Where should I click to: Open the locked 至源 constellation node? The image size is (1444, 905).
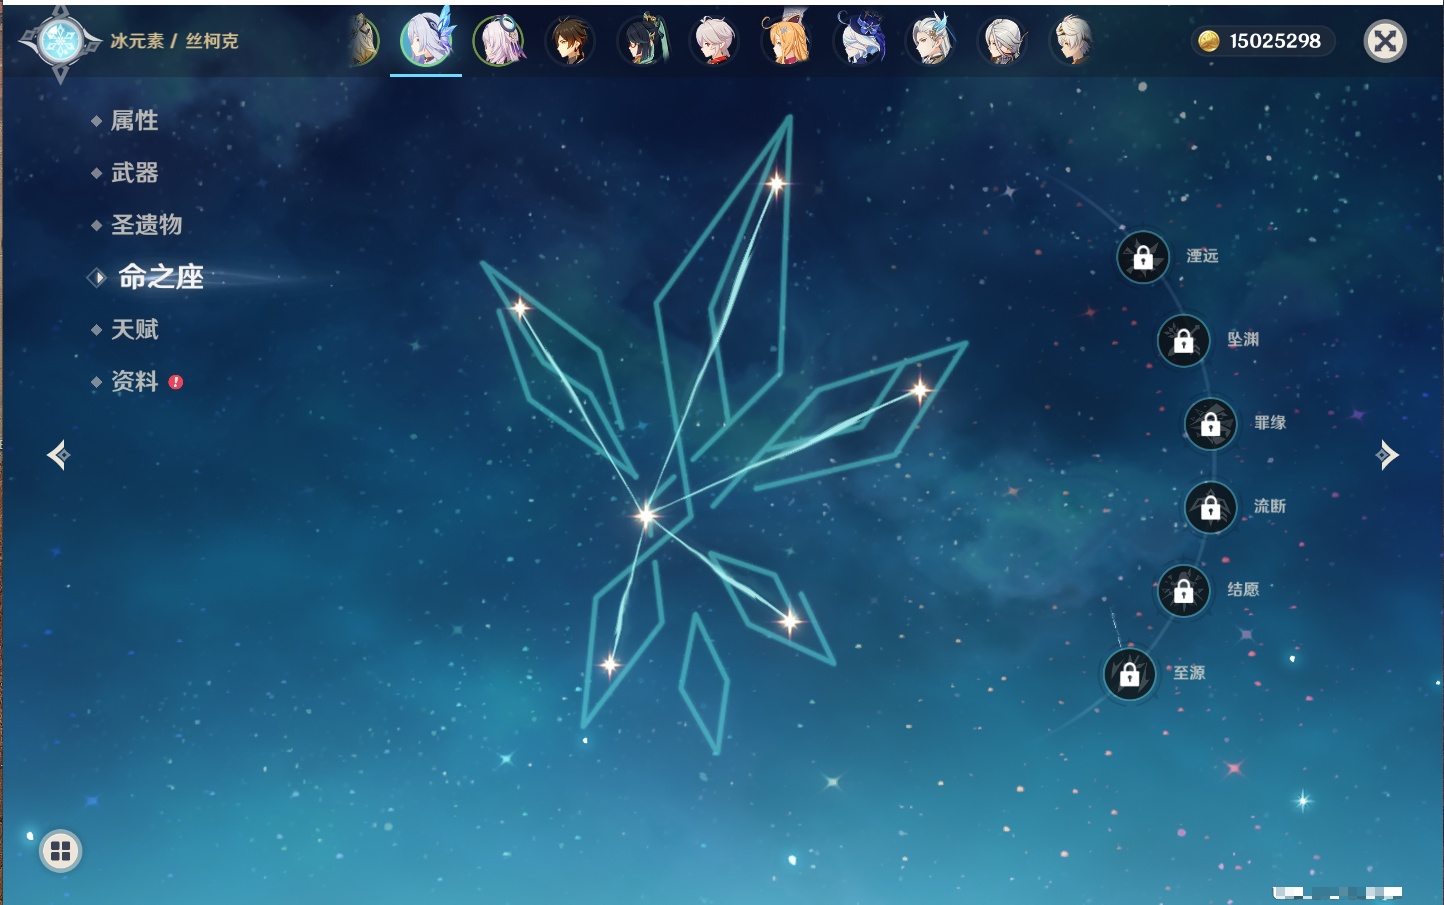(1130, 674)
